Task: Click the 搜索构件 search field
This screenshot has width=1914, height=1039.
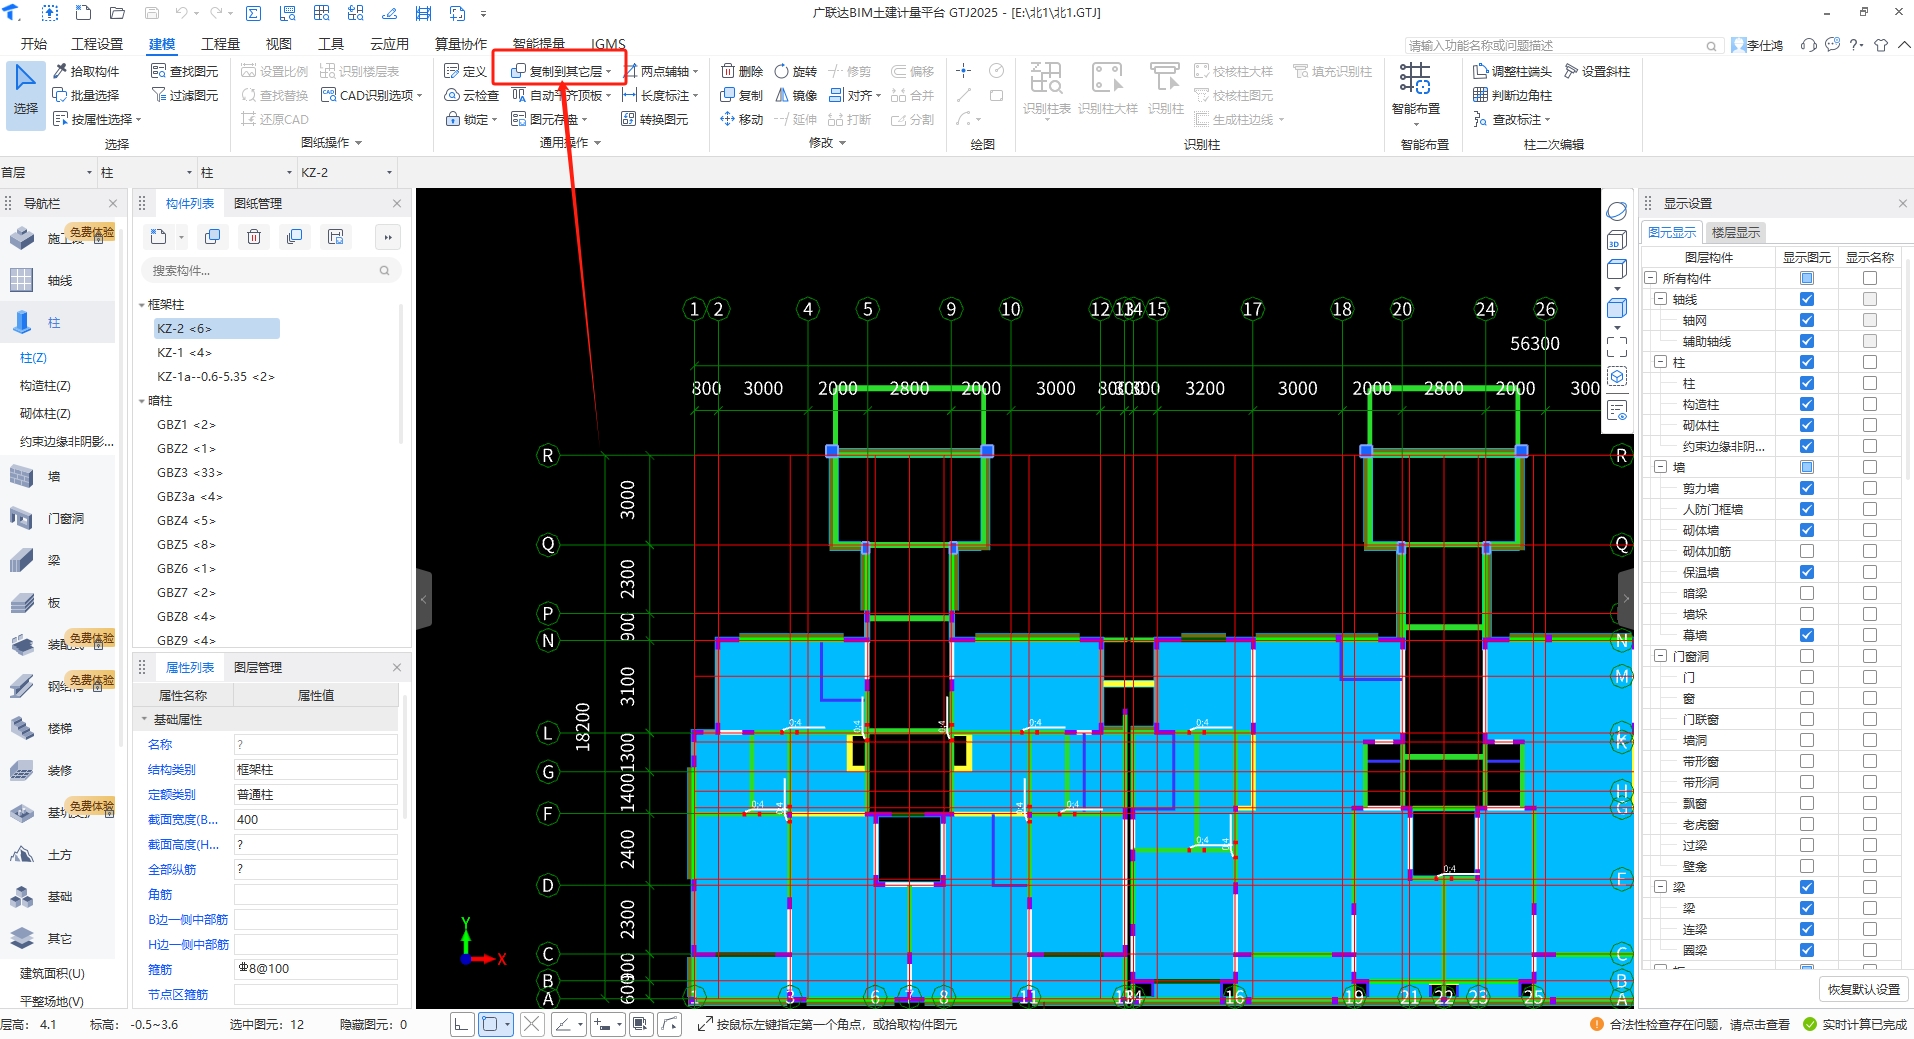Action: tap(270, 271)
